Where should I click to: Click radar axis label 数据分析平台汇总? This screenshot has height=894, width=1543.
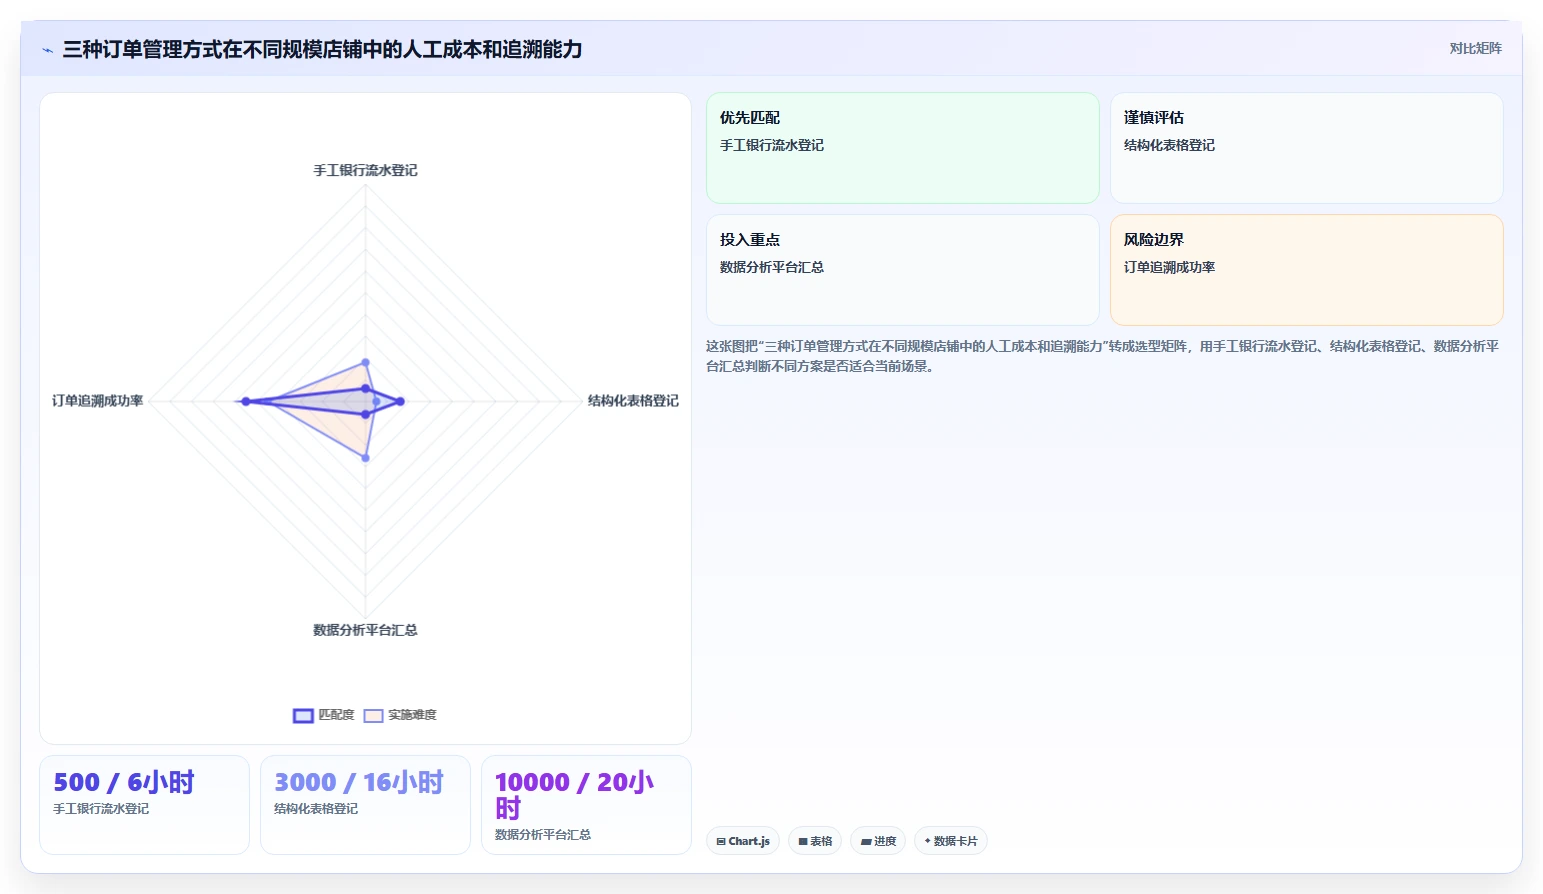pos(365,631)
